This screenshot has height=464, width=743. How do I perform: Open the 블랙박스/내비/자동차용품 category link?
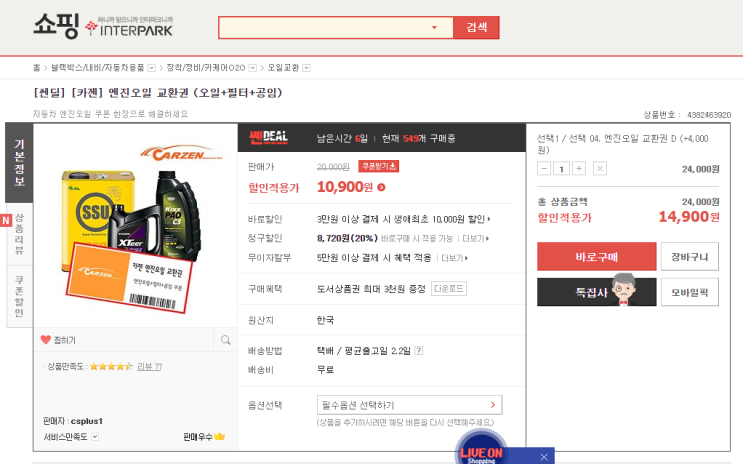tap(98, 68)
